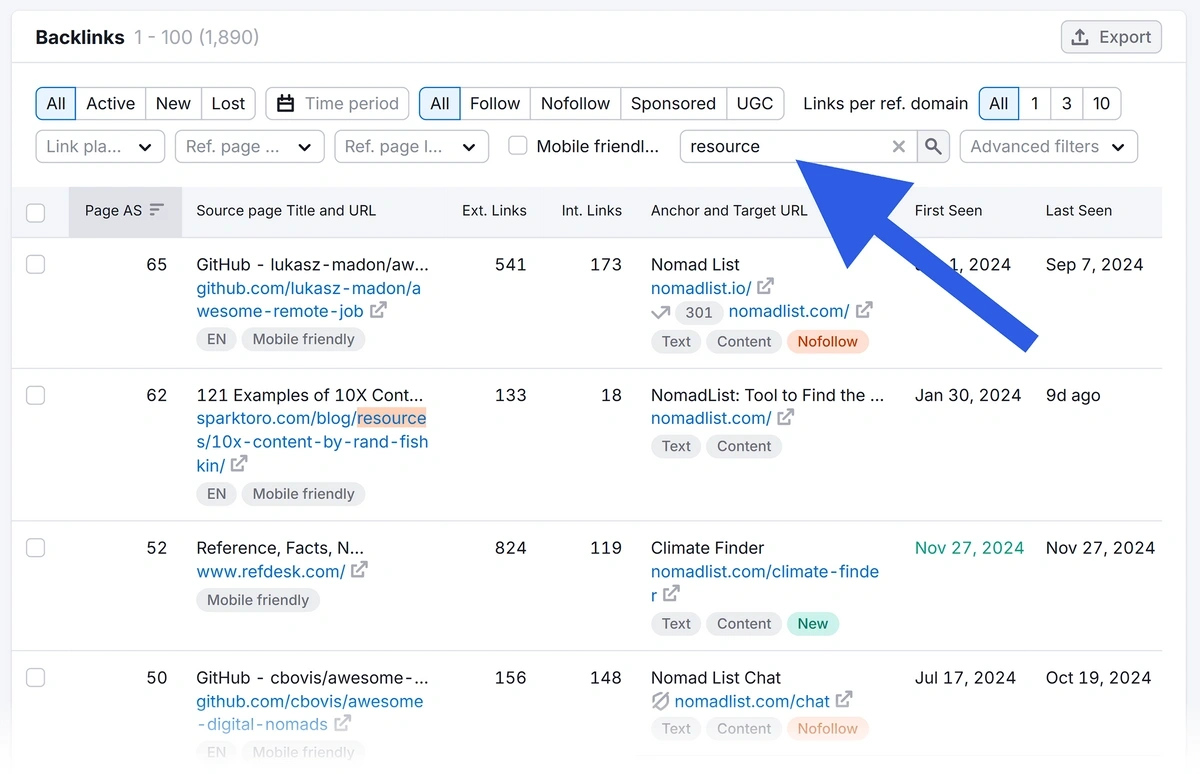Screen dimensions: 1200x774
Task: Click the EN language tag in sparktoro row
Action: point(217,493)
